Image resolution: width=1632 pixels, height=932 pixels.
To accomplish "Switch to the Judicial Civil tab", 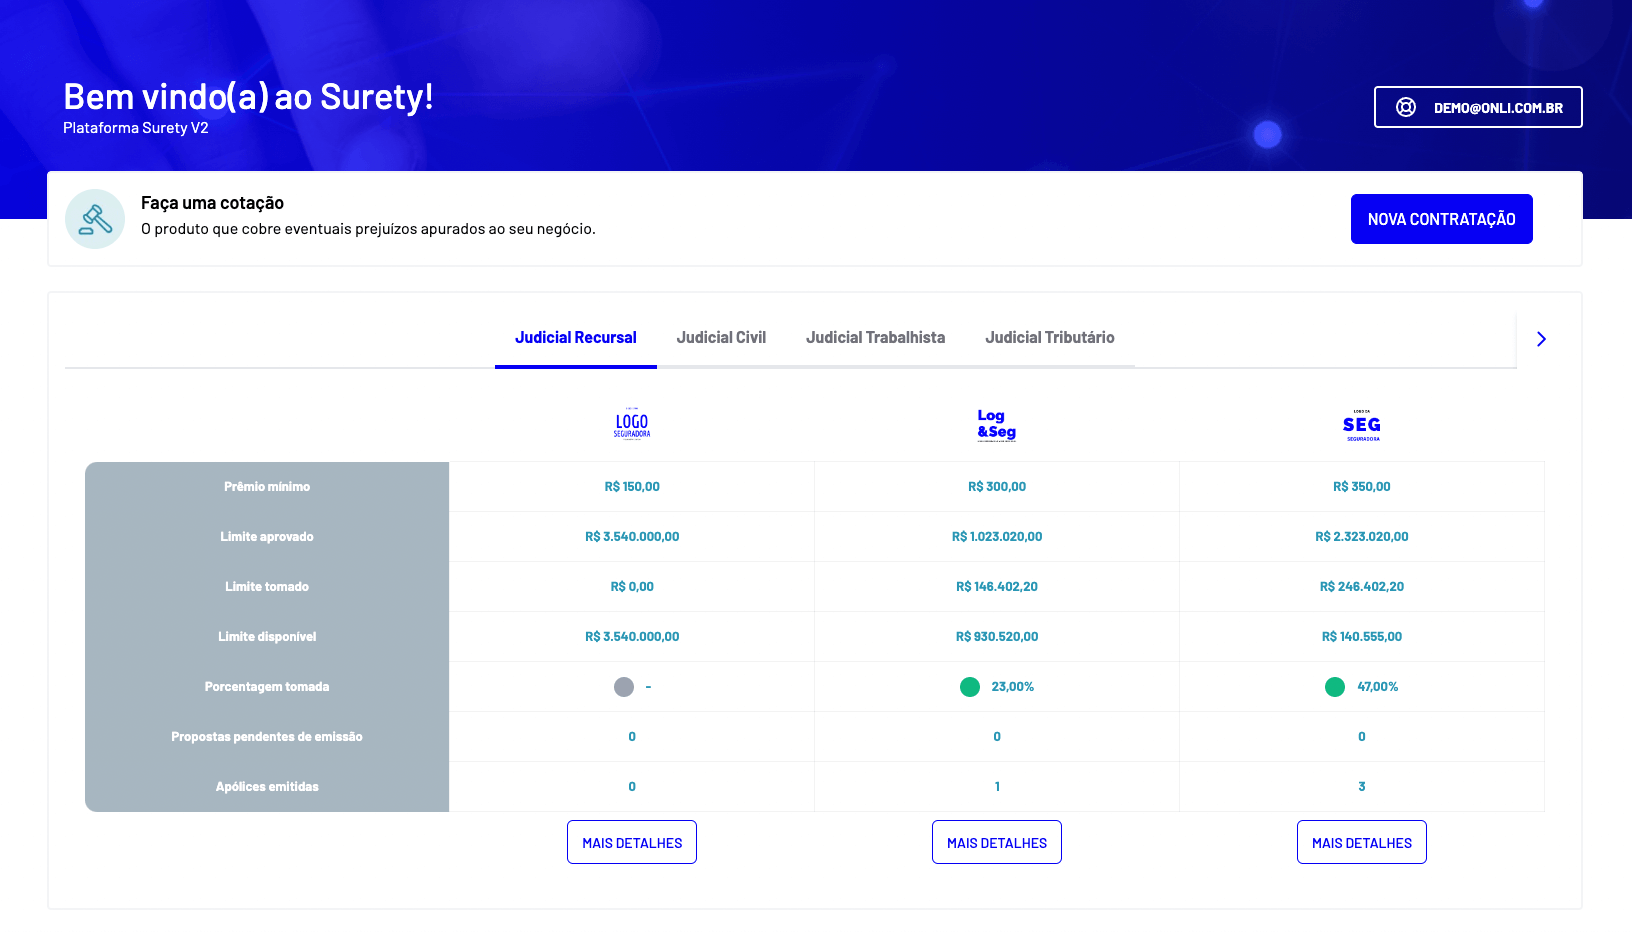I will 721,338.
